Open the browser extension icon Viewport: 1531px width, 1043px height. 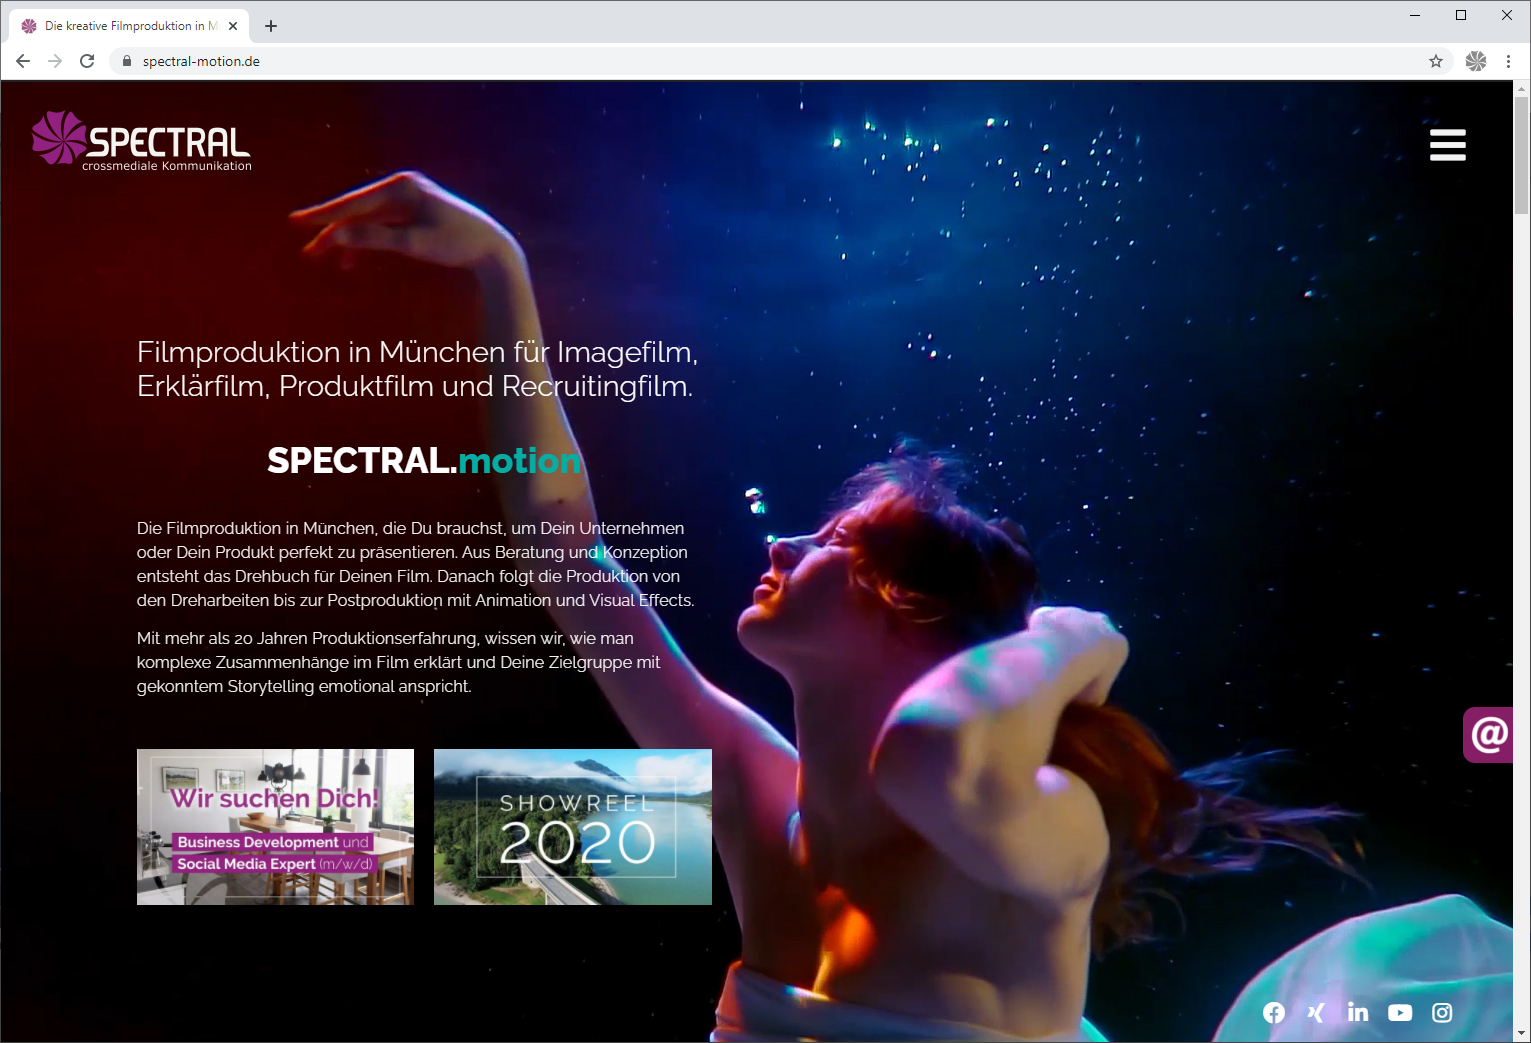(1476, 61)
